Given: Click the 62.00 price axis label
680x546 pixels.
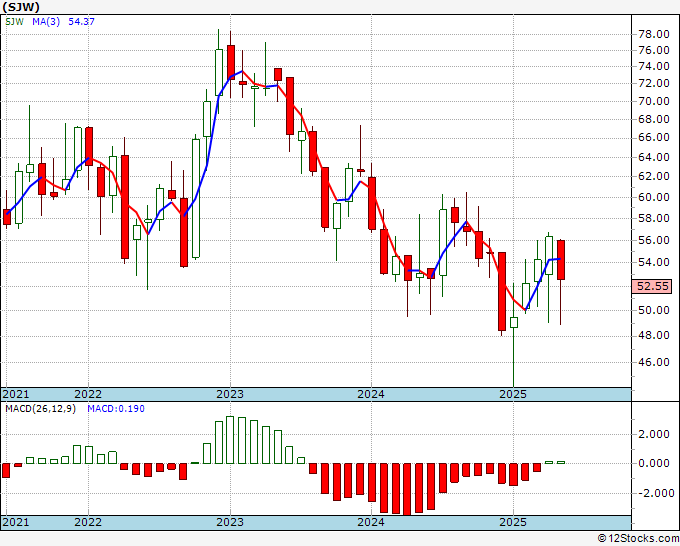Looking at the screenshot, I should coord(654,176).
